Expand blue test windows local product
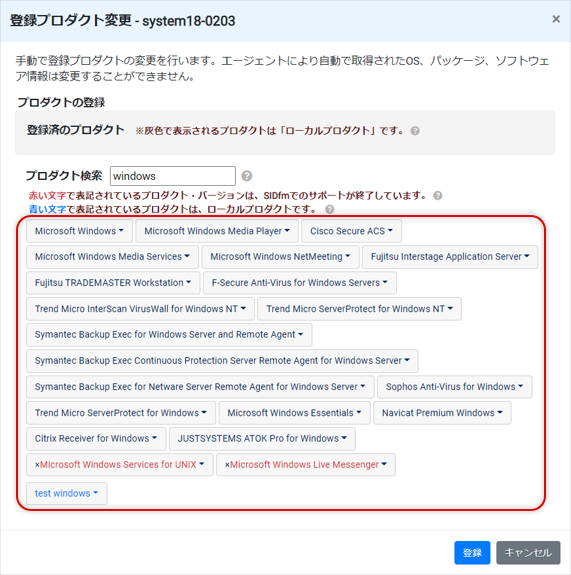This screenshot has height=575, width=571. pos(67,494)
